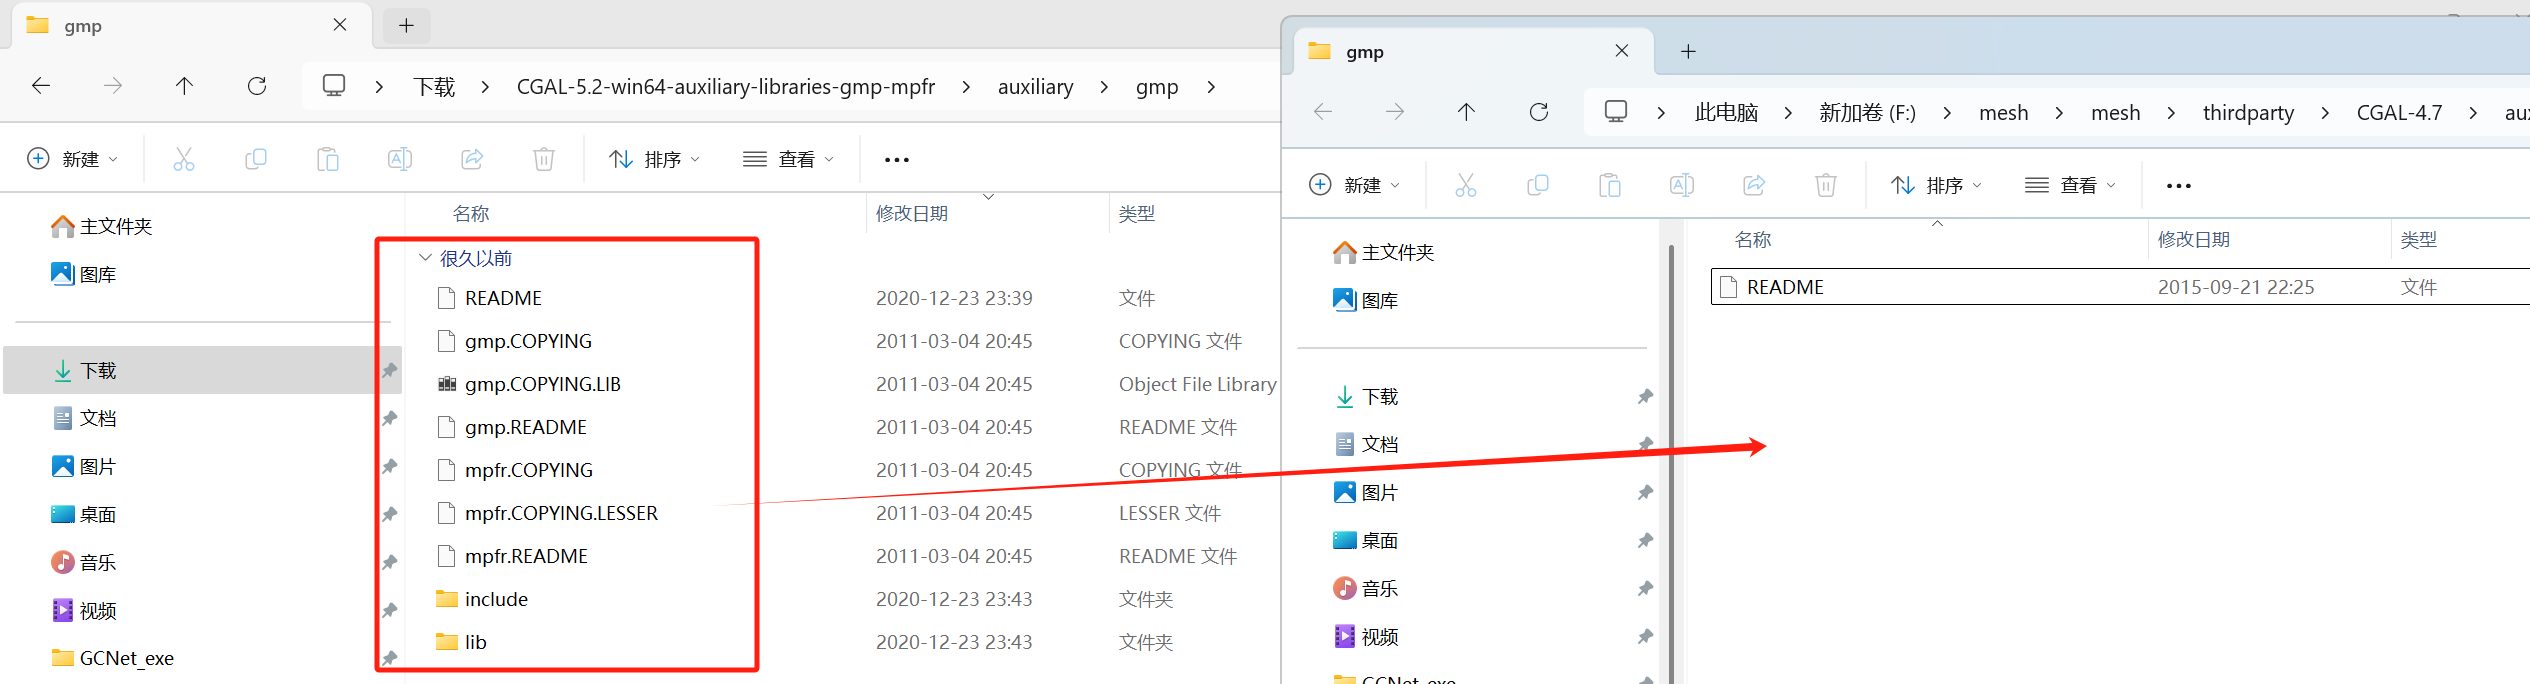This screenshot has width=2530, height=684.
Task: Click Forward arrow in left gmp window
Action: [x=113, y=86]
